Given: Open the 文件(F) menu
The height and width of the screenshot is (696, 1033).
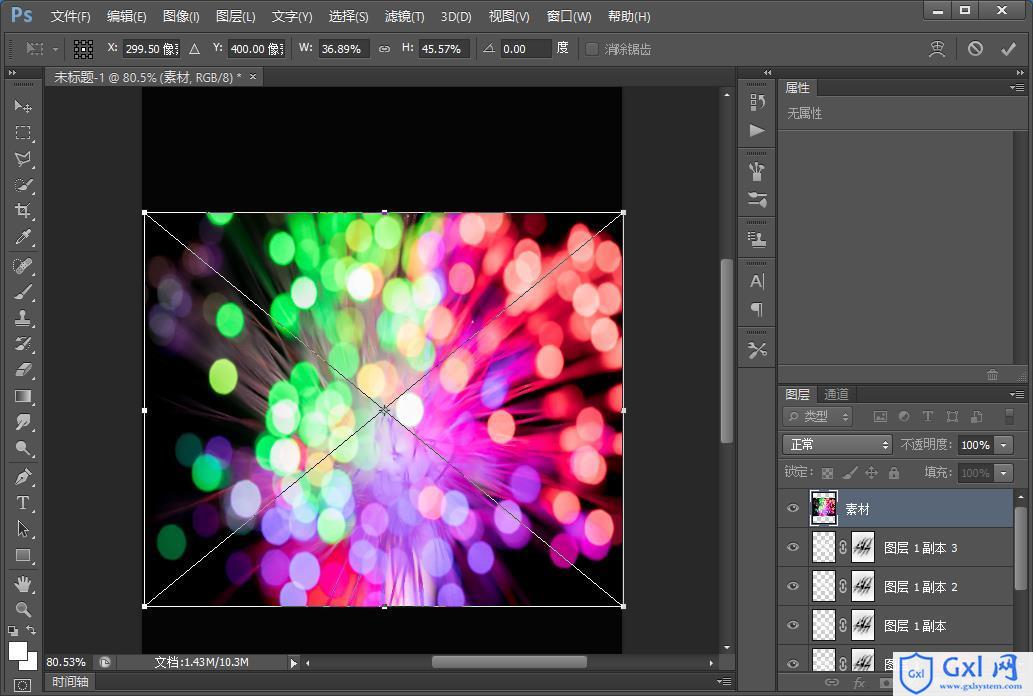Looking at the screenshot, I should (70, 16).
